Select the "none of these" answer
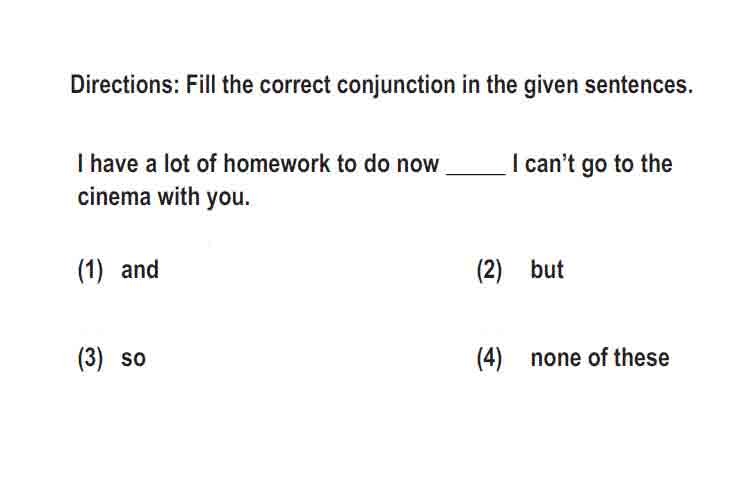Image resolution: width=750 pixels, height=500 pixels. (600, 357)
